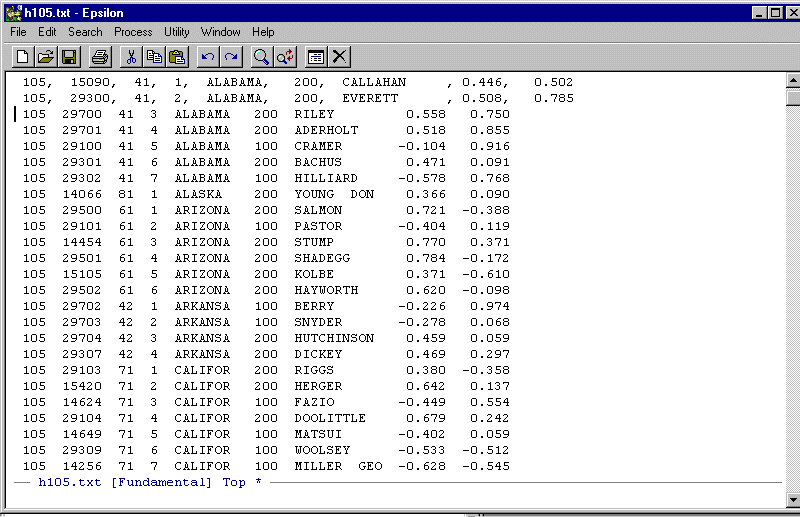The image size is (800, 517).
Task: Open the Search menu
Action: coord(85,32)
